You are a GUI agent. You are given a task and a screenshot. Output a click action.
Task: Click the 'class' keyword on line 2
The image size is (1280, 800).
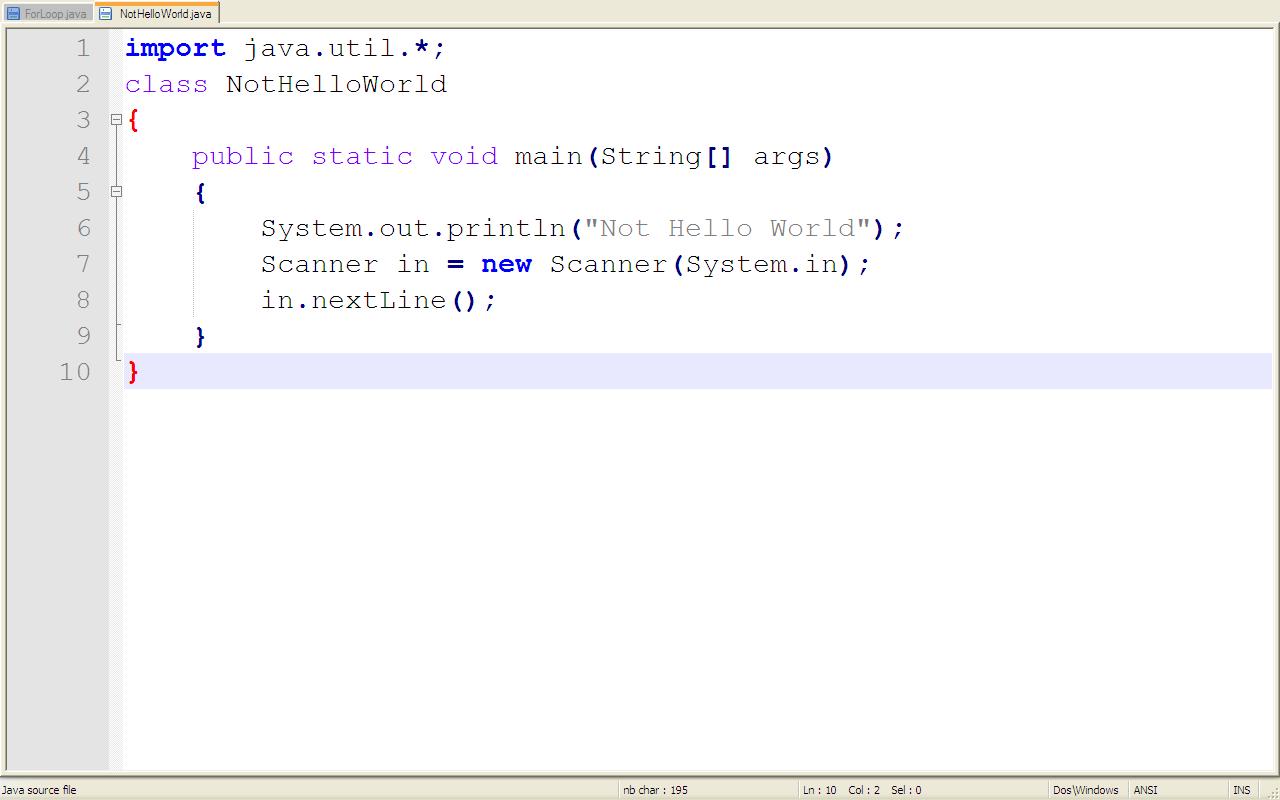pos(166,84)
